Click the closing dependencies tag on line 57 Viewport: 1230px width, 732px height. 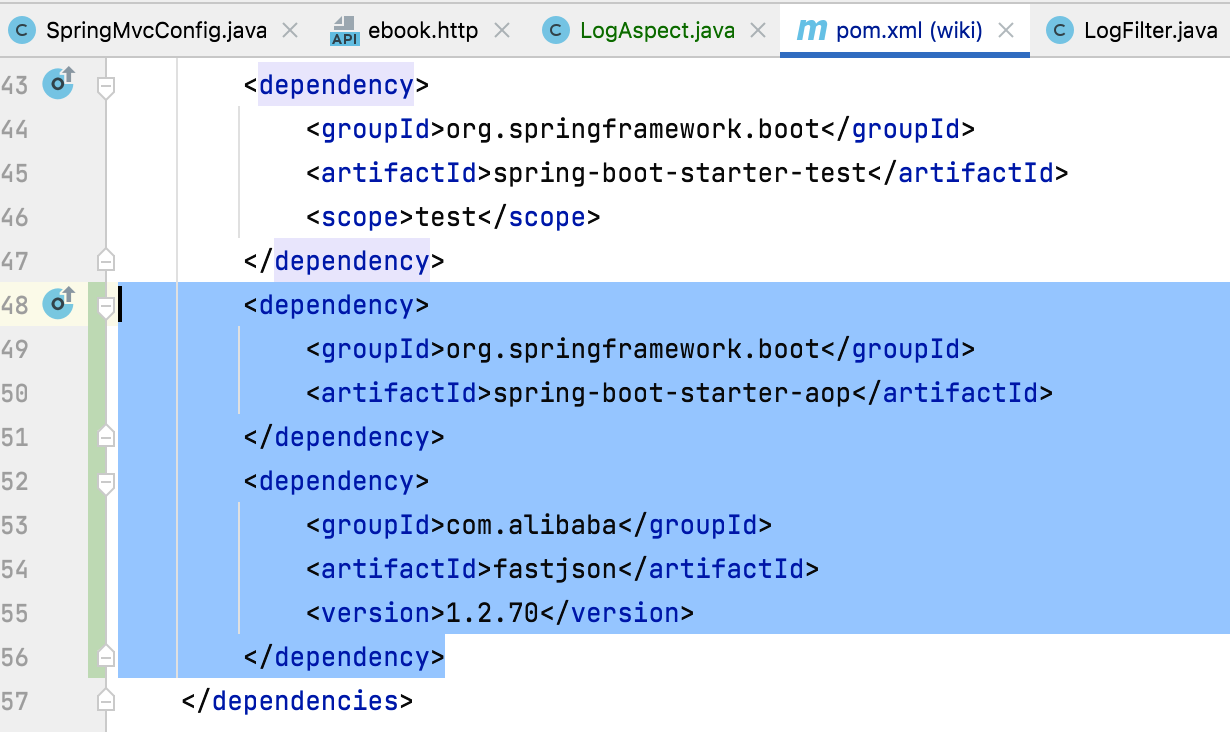click(x=297, y=701)
